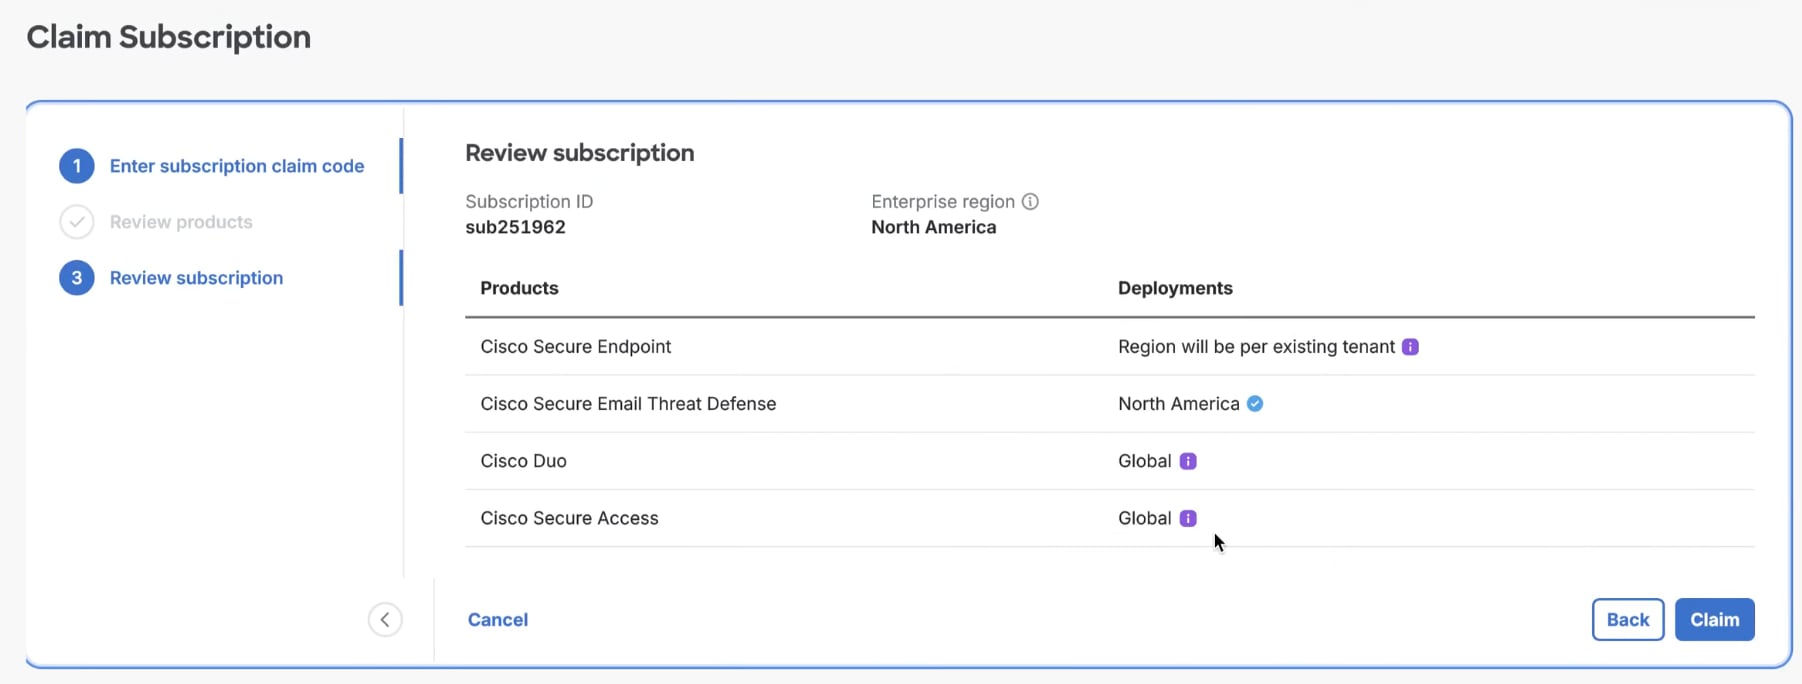
Task: Click step 3 circle icon
Action: click(x=77, y=278)
